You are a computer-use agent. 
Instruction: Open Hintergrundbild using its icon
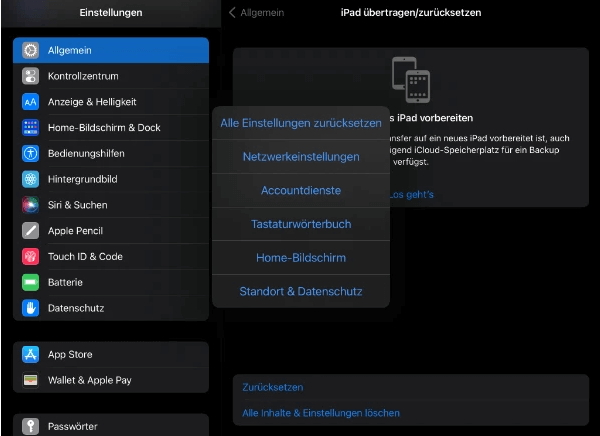30,179
